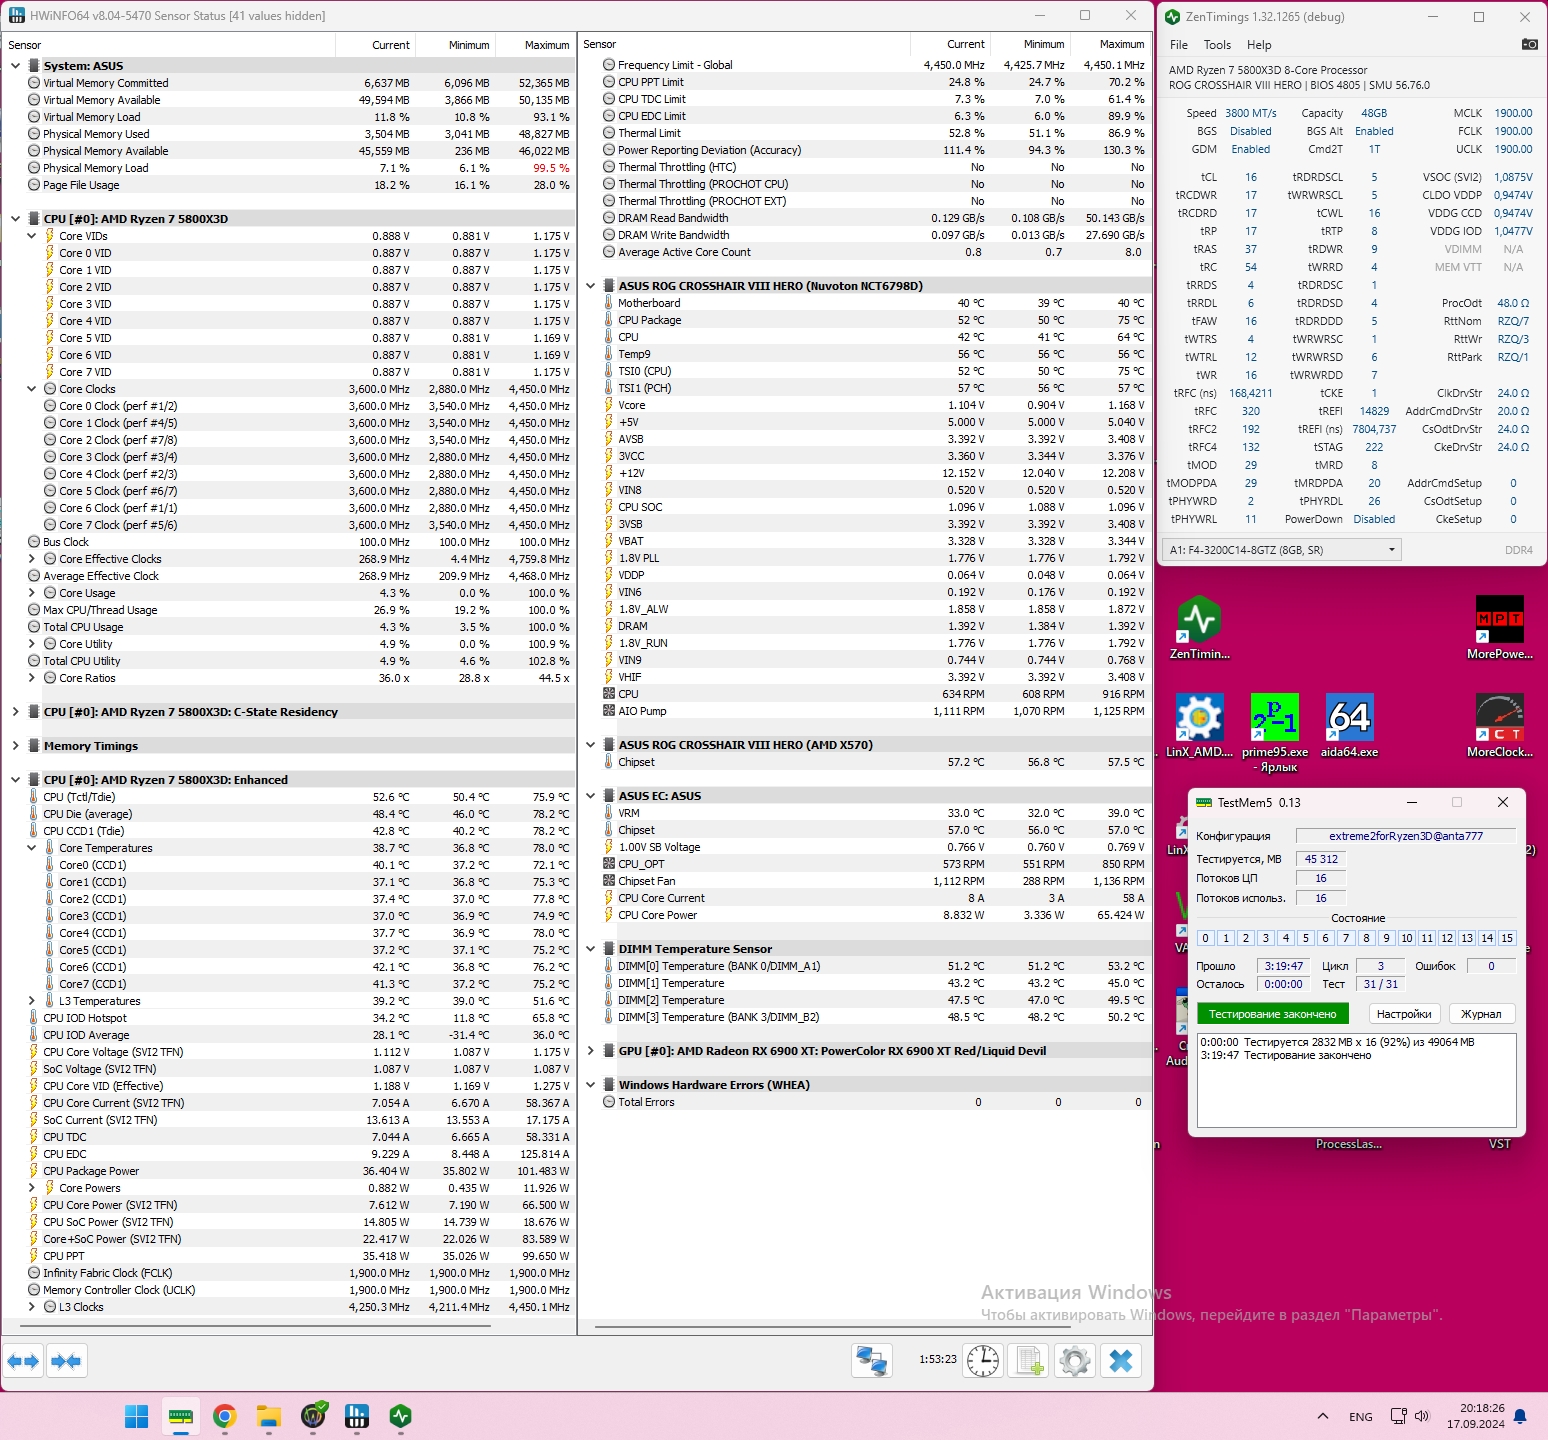Select the AIO Pump fan row
1548x1440 pixels.
coord(866,711)
